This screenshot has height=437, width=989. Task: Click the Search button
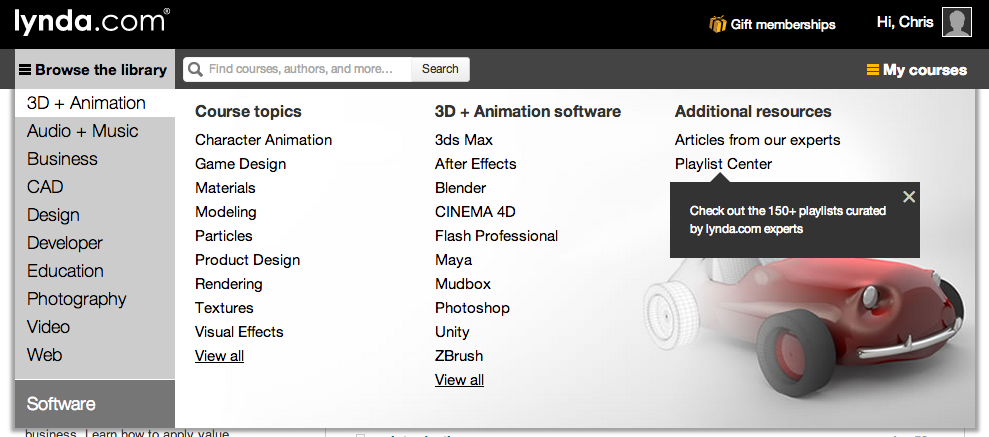440,69
